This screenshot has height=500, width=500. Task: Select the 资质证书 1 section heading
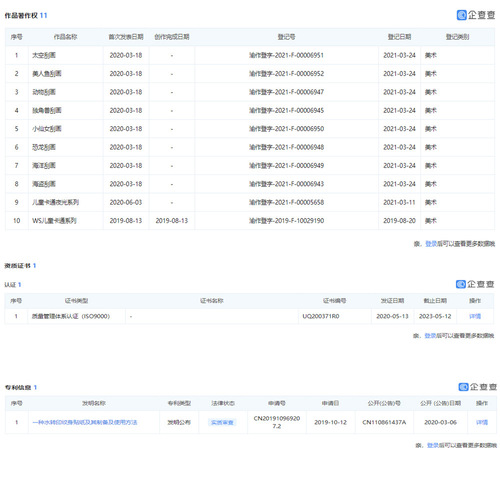[x=20, y=266]
